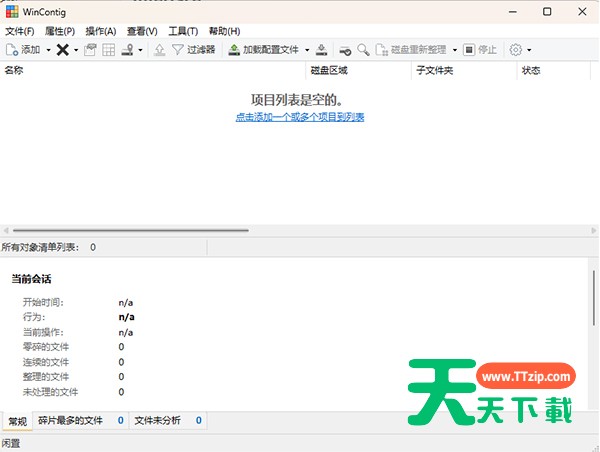Click the horizontal scrollbar thumb
600x452 pixels.
130,230
